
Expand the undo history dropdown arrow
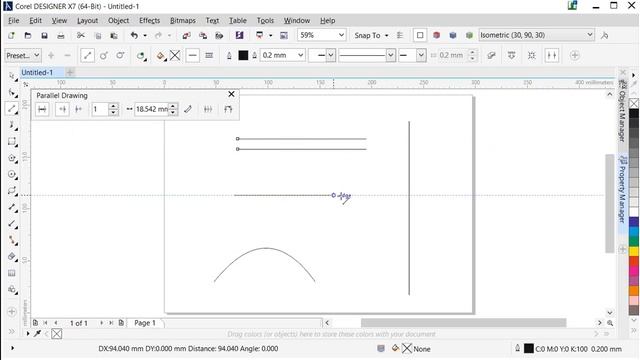[144, 36]
